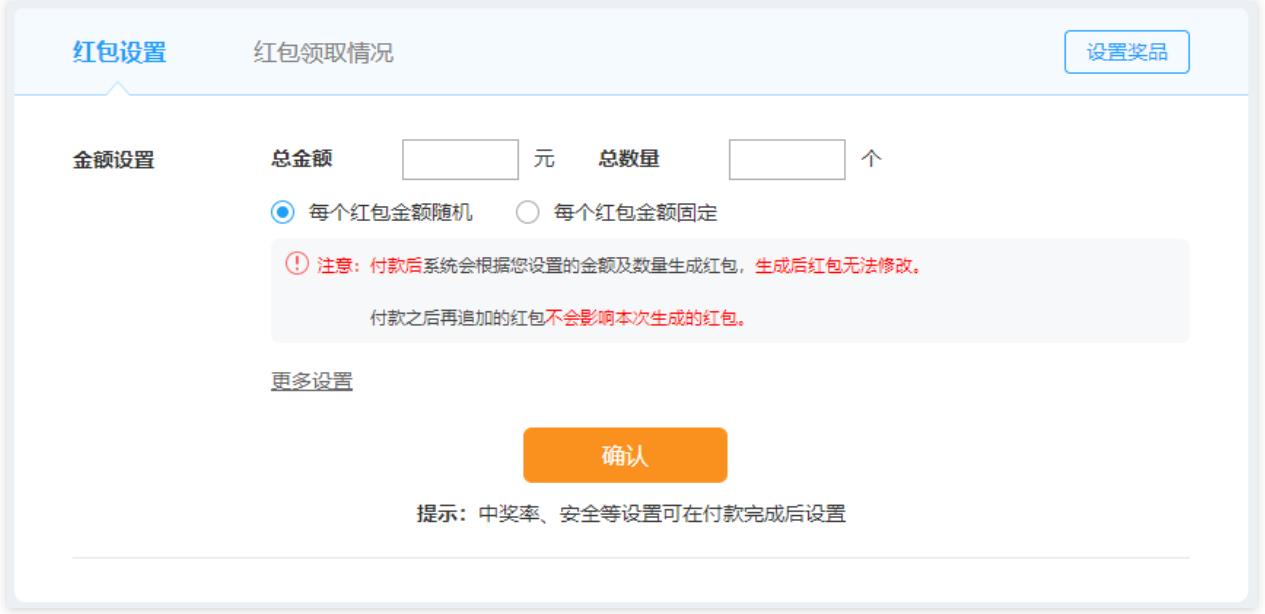This screenshot has width=1265, height=614.
Task: Select the 每个红包金额固定 radio button
Action: (x=527, y=213)
